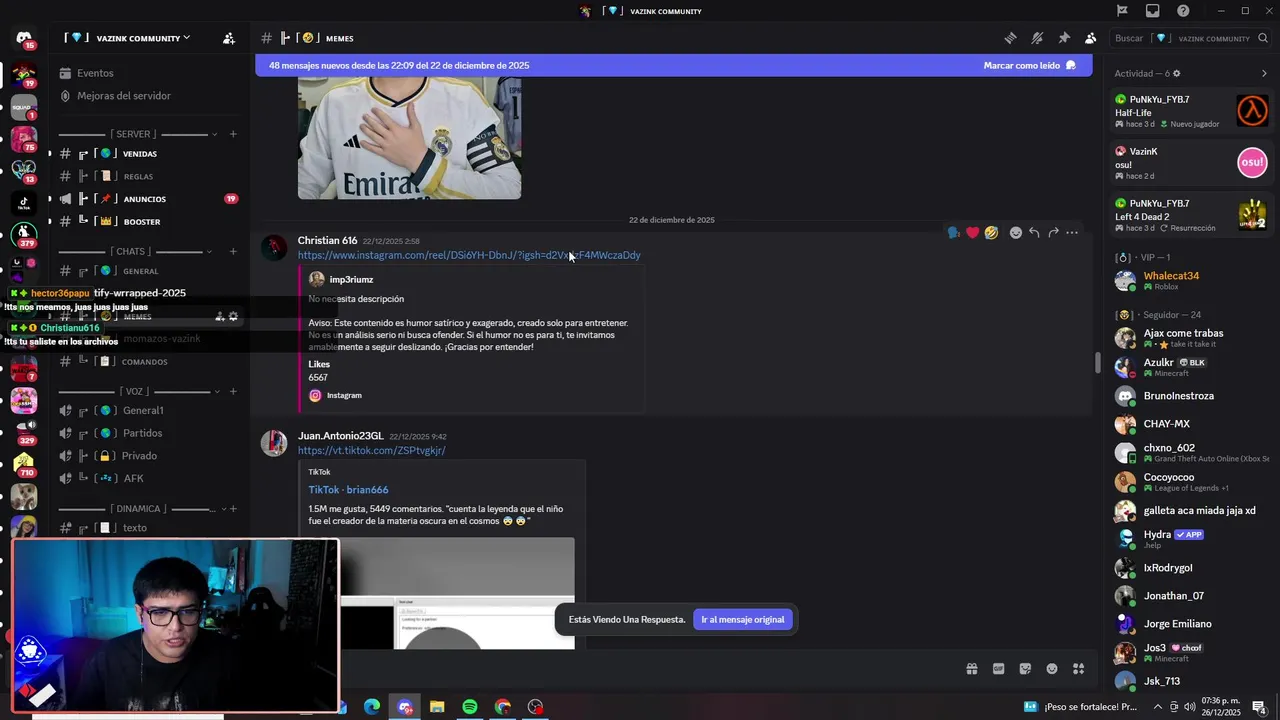The image size is (1280, 720).
Task: Join the Privado voice channel
Action: 149,456
